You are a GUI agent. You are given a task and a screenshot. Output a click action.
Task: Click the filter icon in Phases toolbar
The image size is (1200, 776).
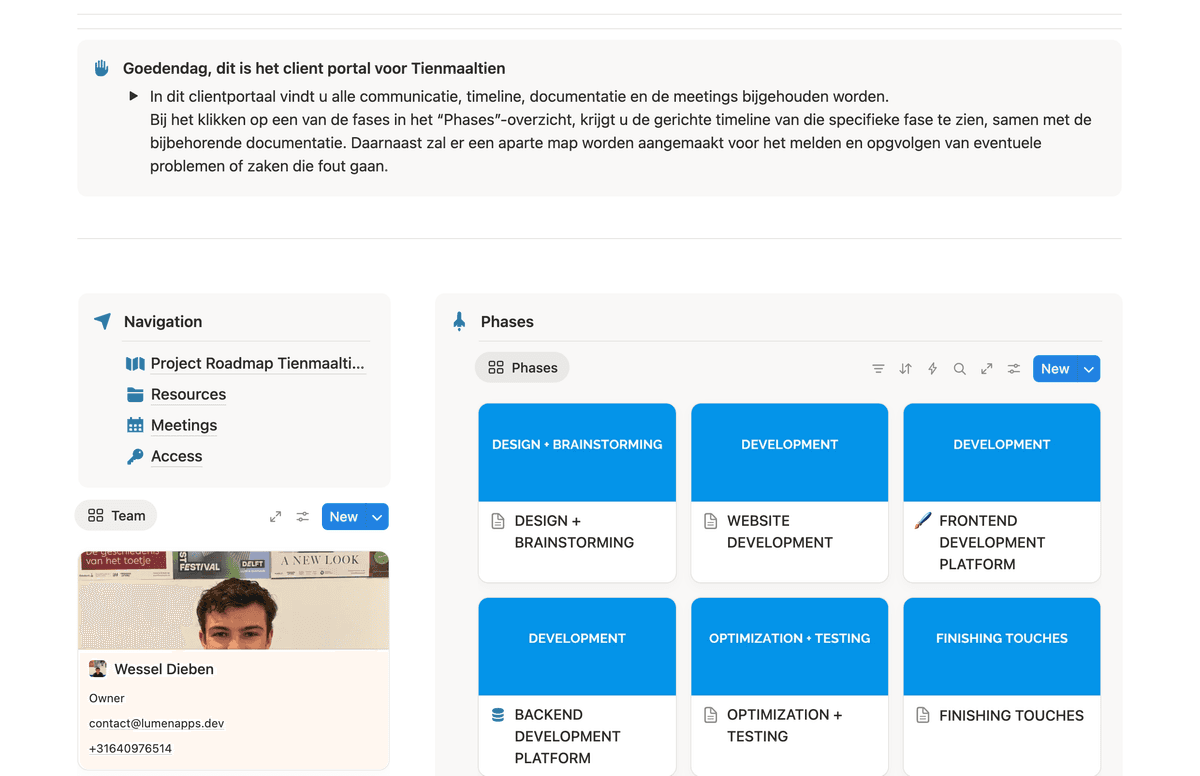[878, 369]
